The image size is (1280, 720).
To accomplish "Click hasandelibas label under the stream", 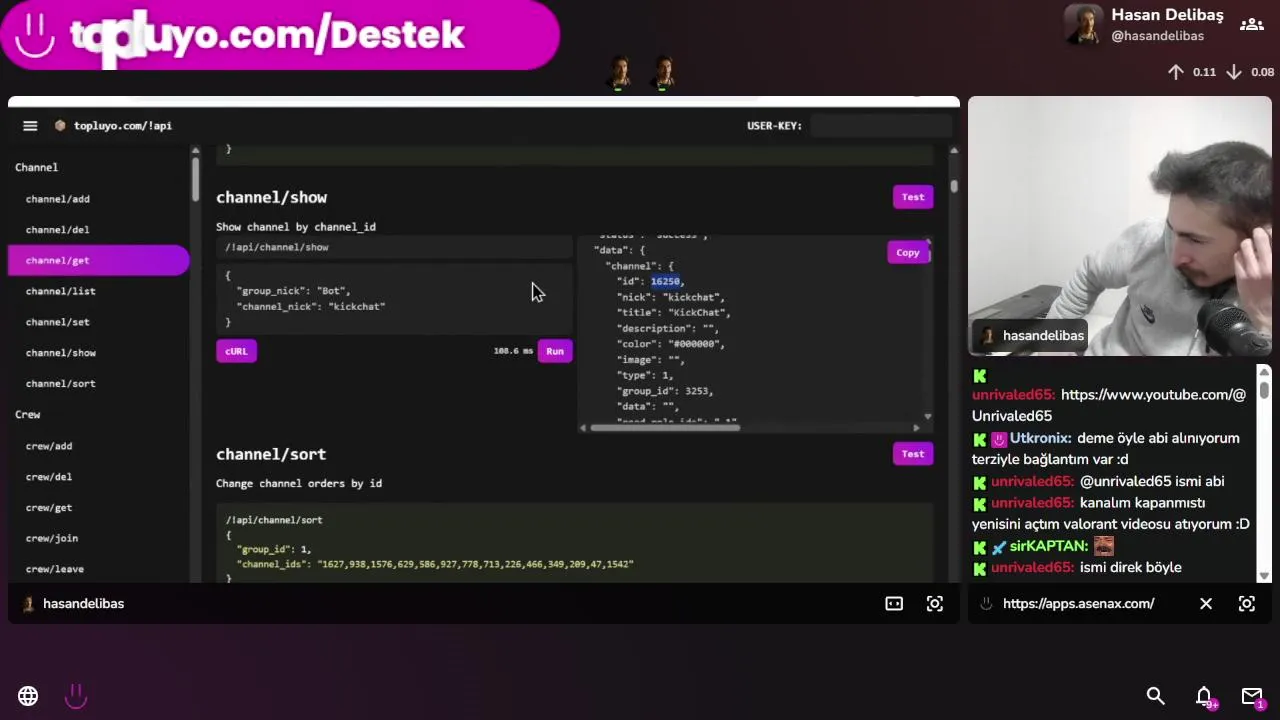I will (x=83, y=604).
